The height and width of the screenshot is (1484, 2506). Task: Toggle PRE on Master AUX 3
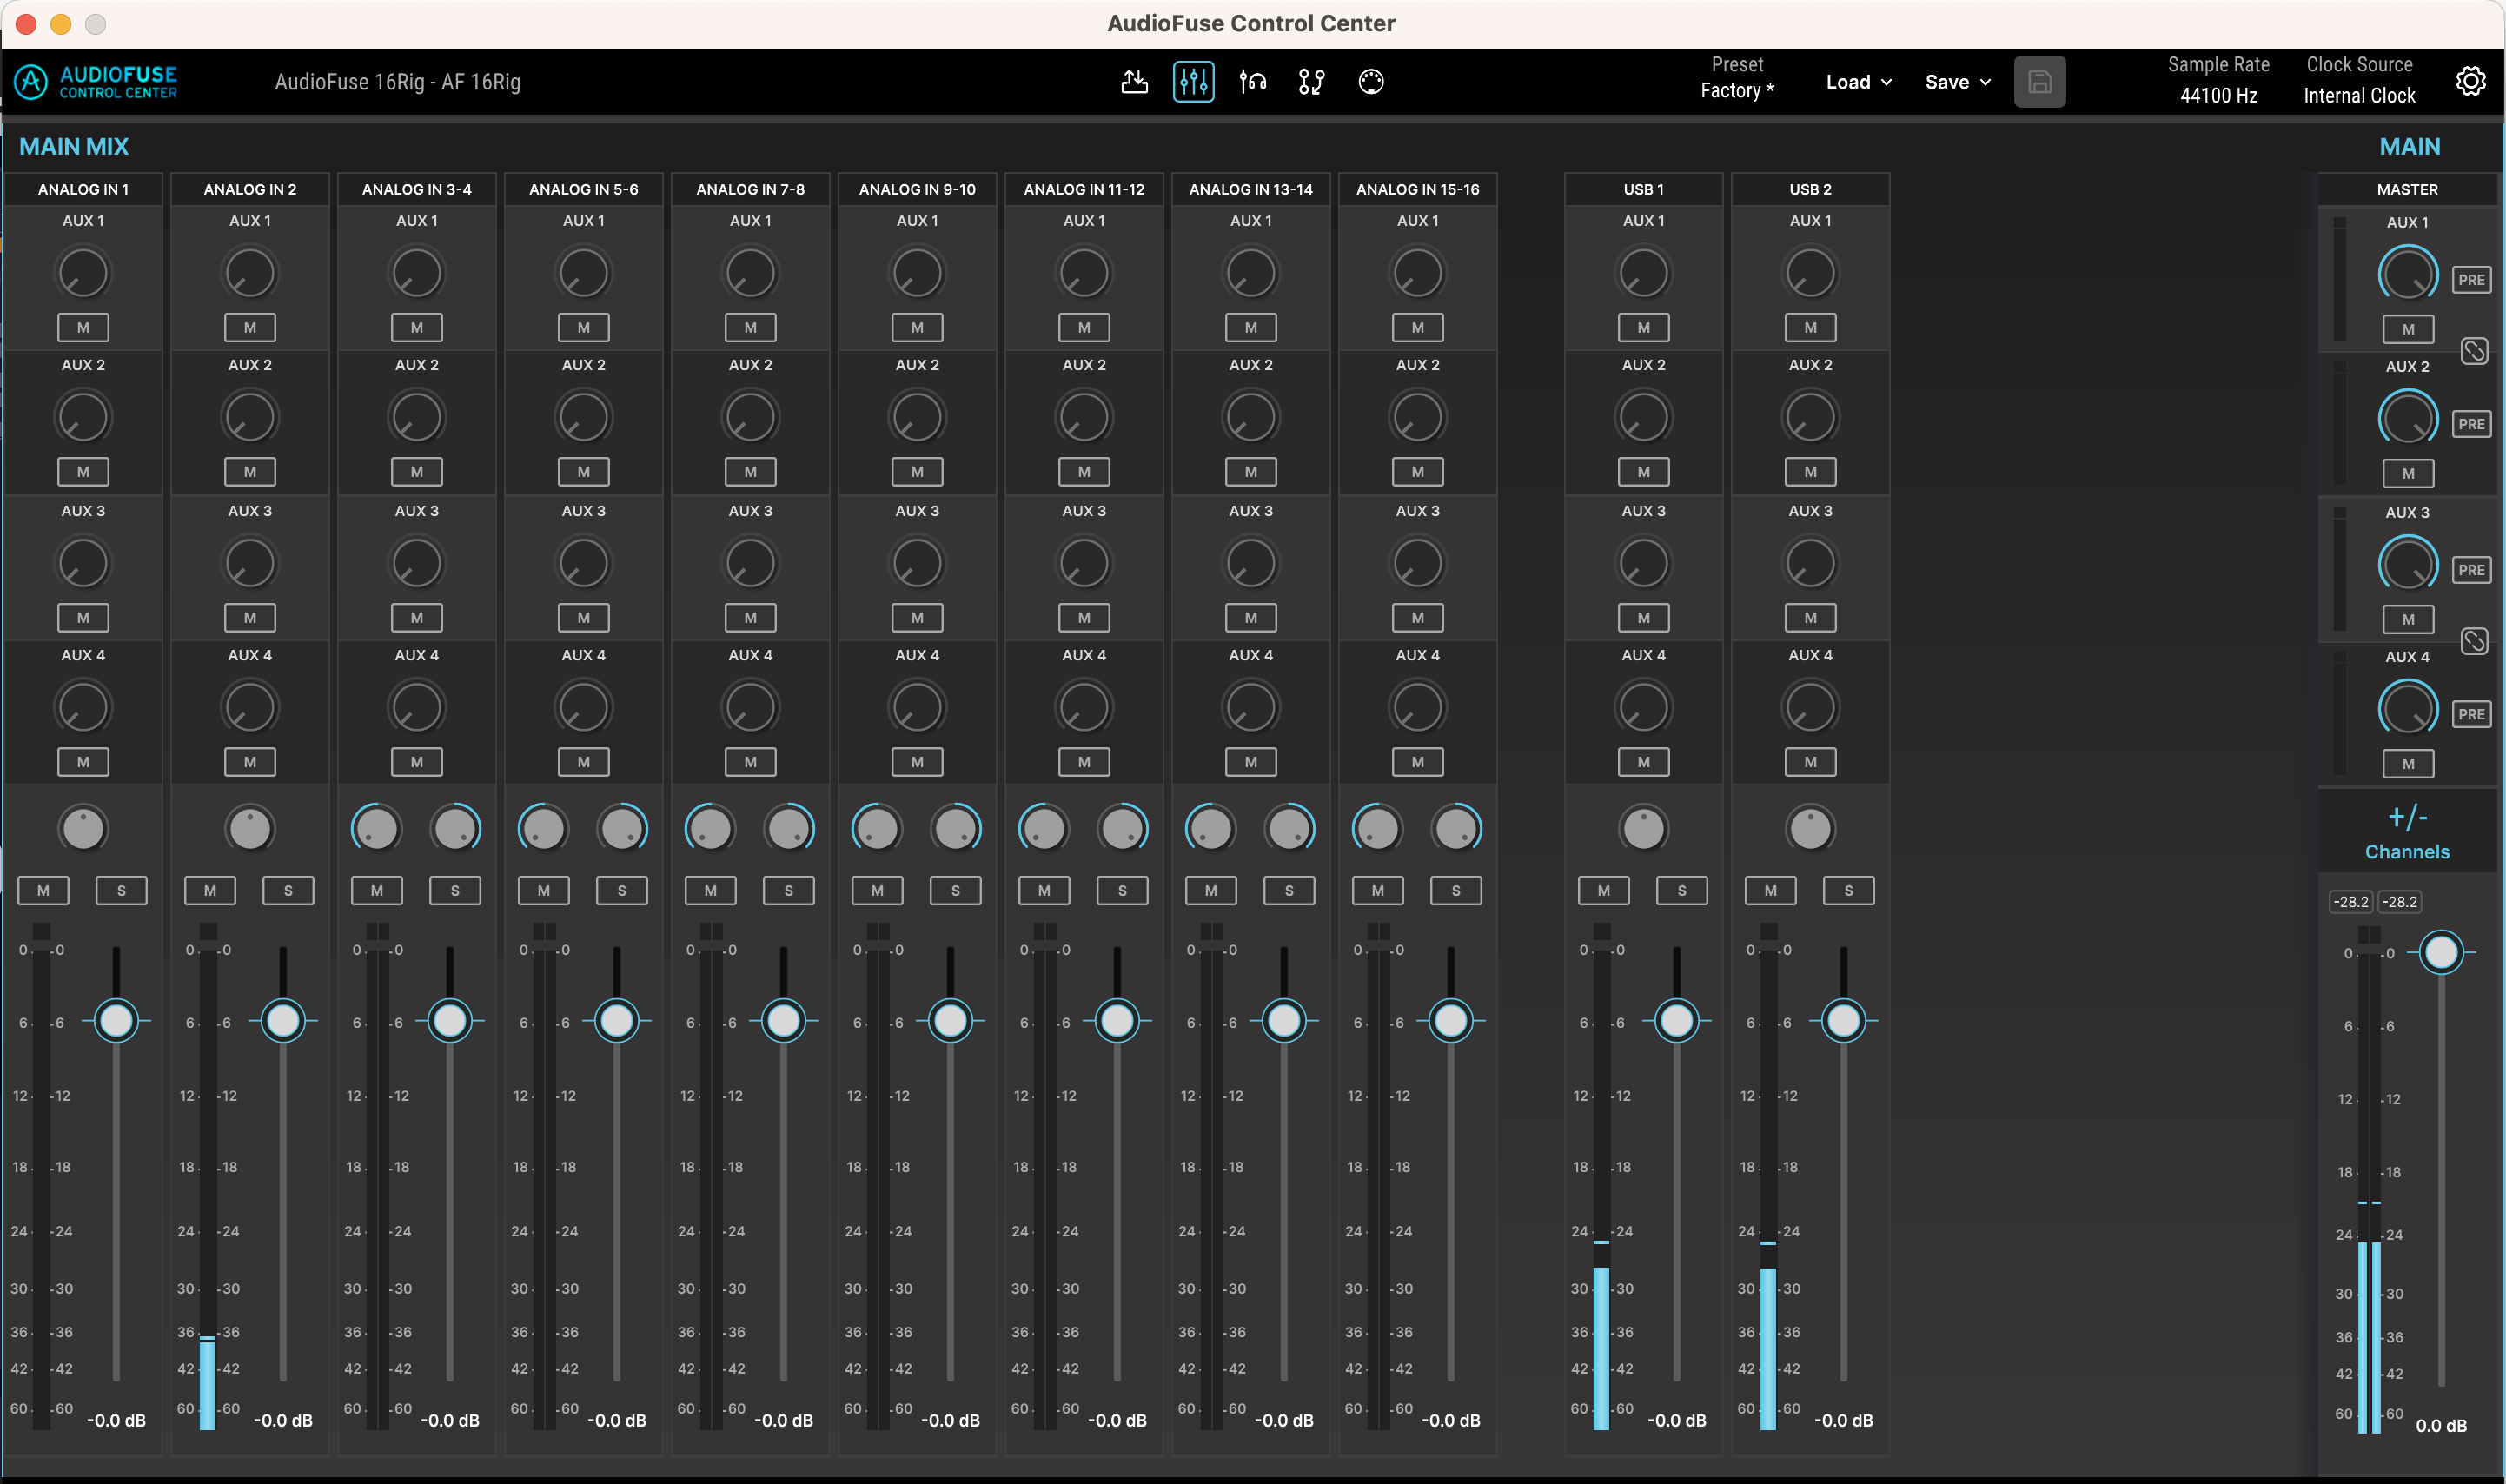coord(2470,570)
